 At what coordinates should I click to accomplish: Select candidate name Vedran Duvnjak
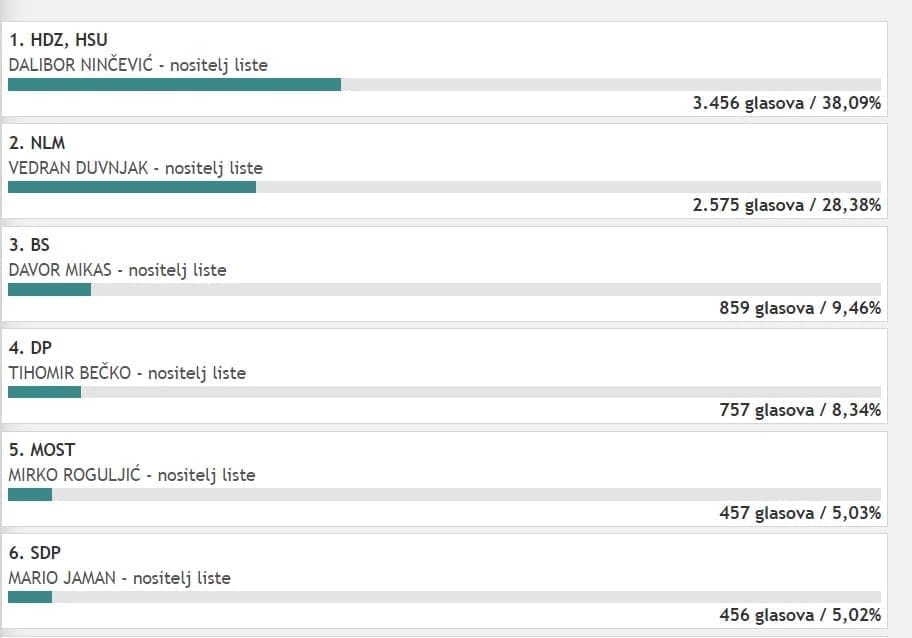pos(80,168)
